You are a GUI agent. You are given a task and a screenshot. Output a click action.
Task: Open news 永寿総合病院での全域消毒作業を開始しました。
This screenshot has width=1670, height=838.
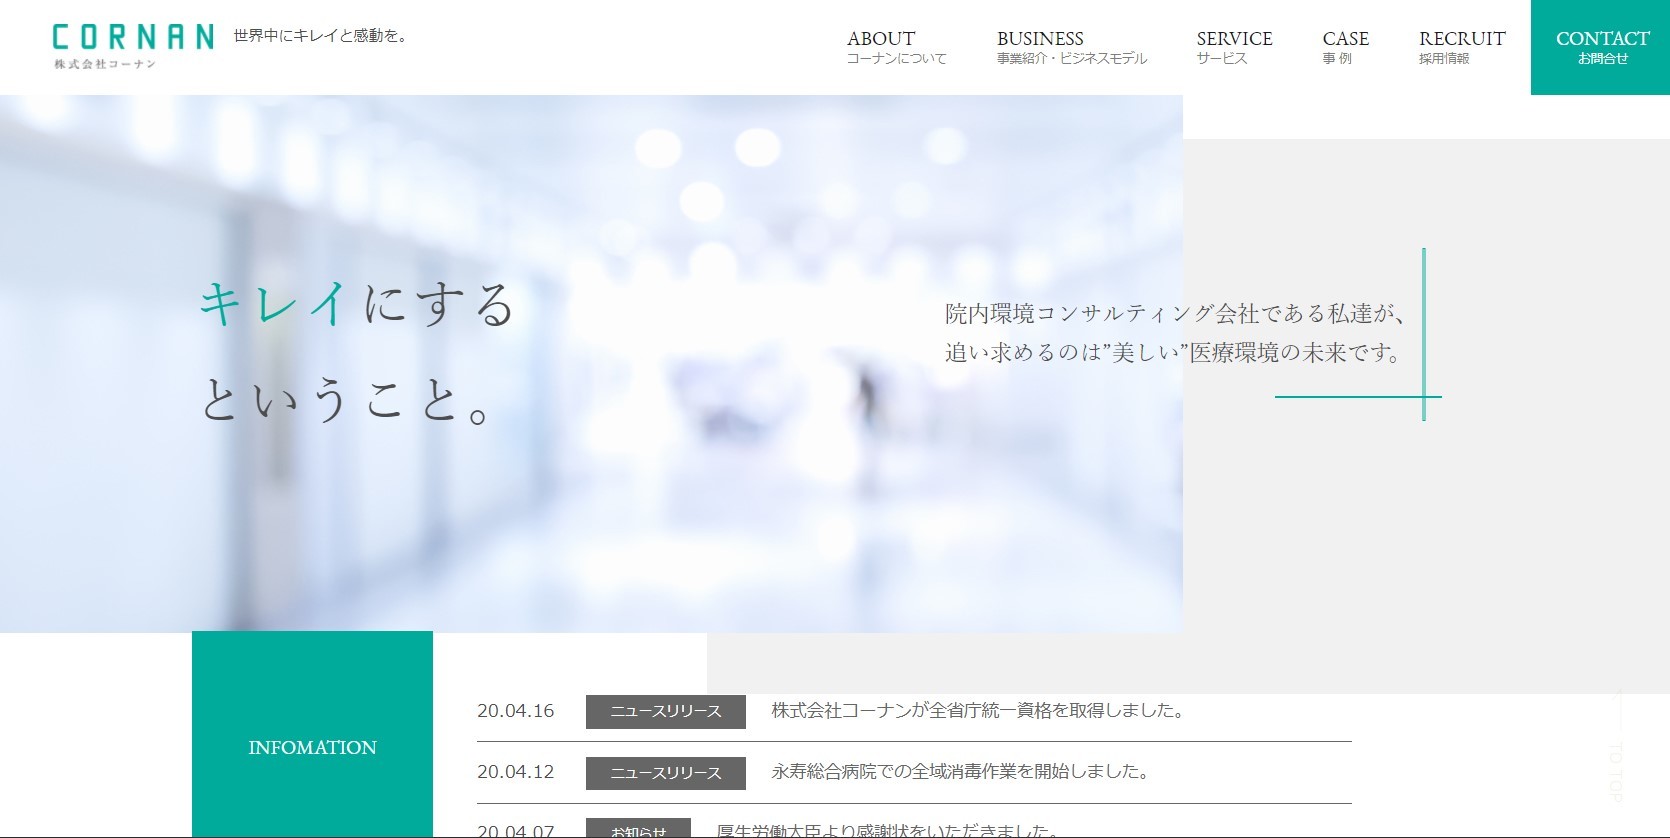pos(961,772)
